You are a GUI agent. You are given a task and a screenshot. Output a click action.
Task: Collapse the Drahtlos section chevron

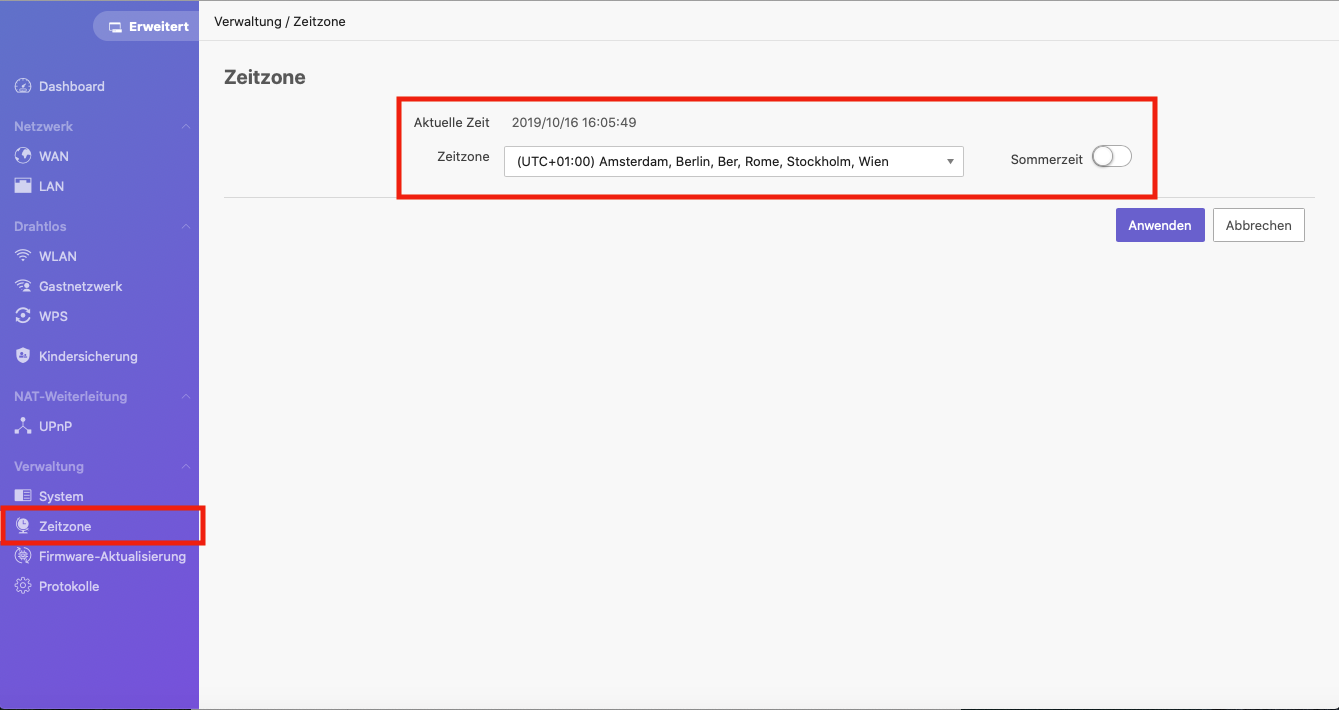pyautogui.click(x=185, y=227)
